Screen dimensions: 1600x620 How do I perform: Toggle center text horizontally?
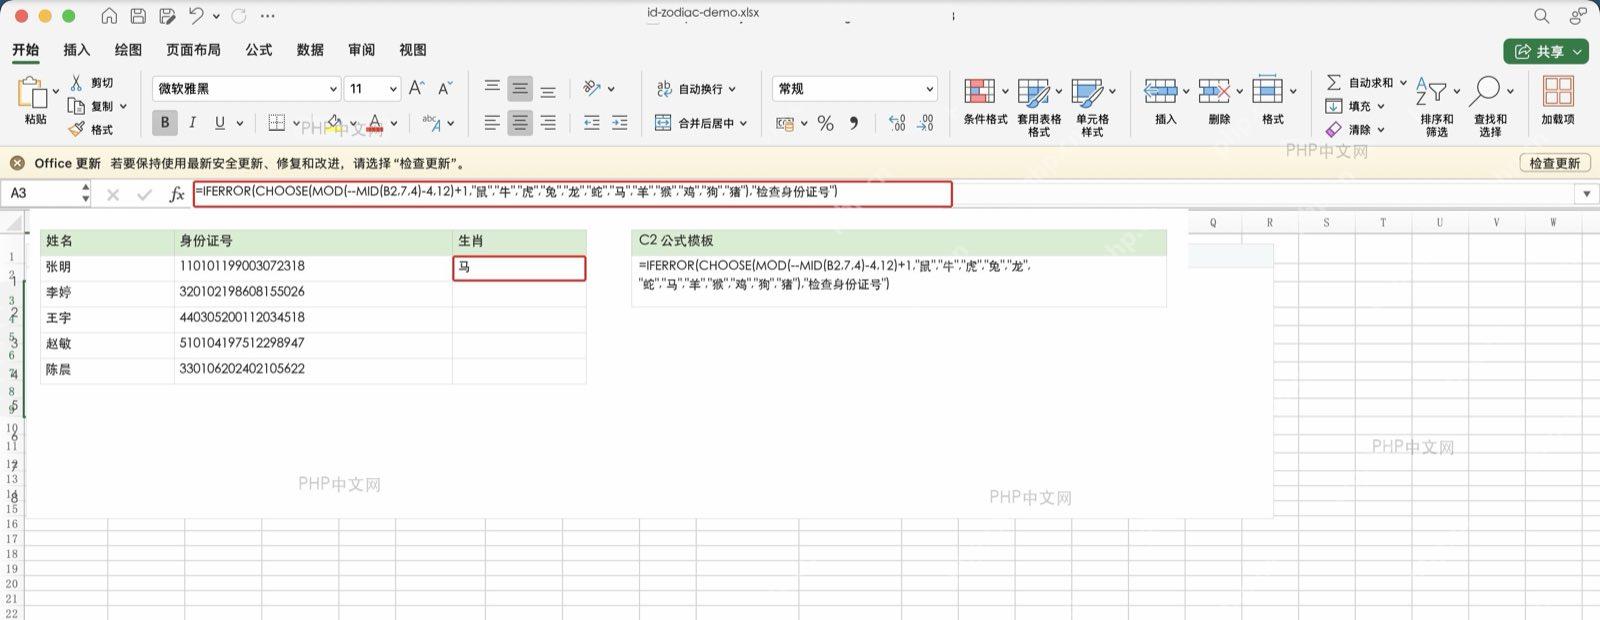[x=520, y=123]
